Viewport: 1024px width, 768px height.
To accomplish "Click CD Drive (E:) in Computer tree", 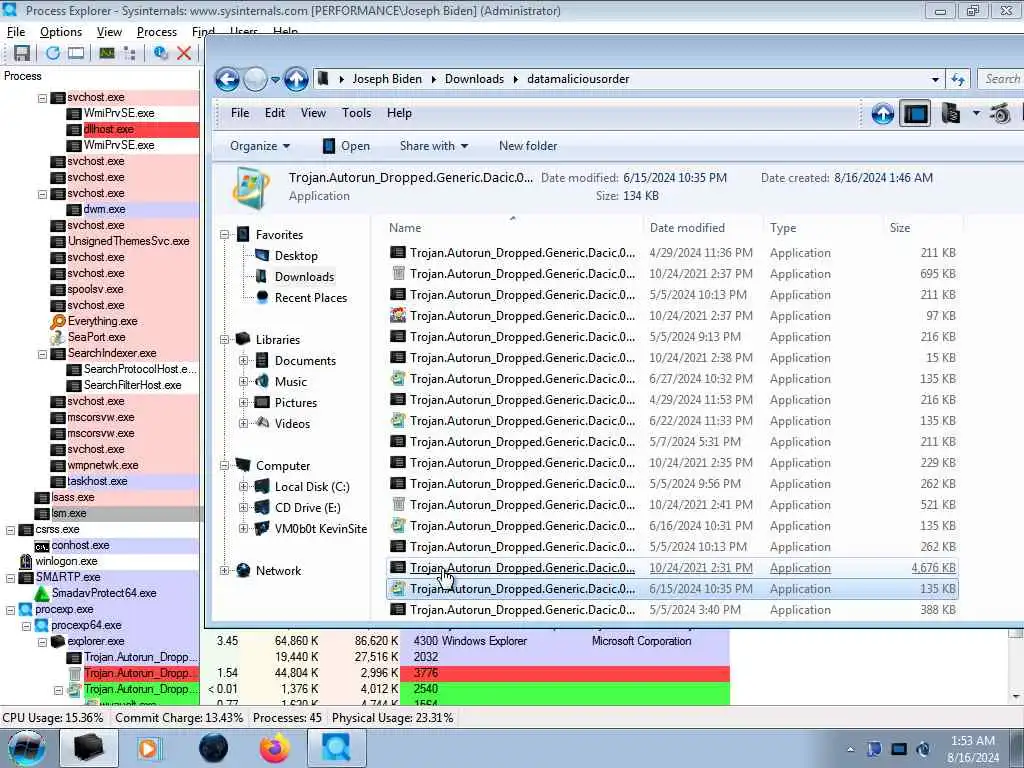I will [308, 507].
